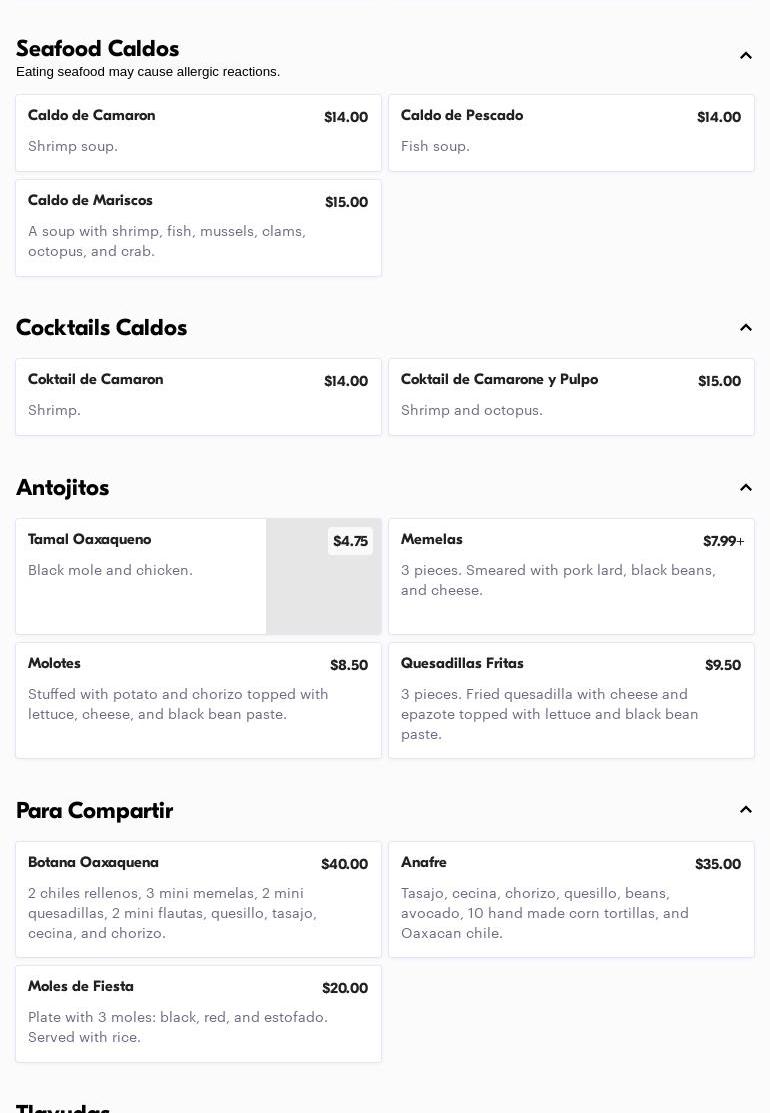Select the Quesadillas Fritas item
Viewport: 770px width, 1113px height.
pyautogui.click(x=571, y=700)
